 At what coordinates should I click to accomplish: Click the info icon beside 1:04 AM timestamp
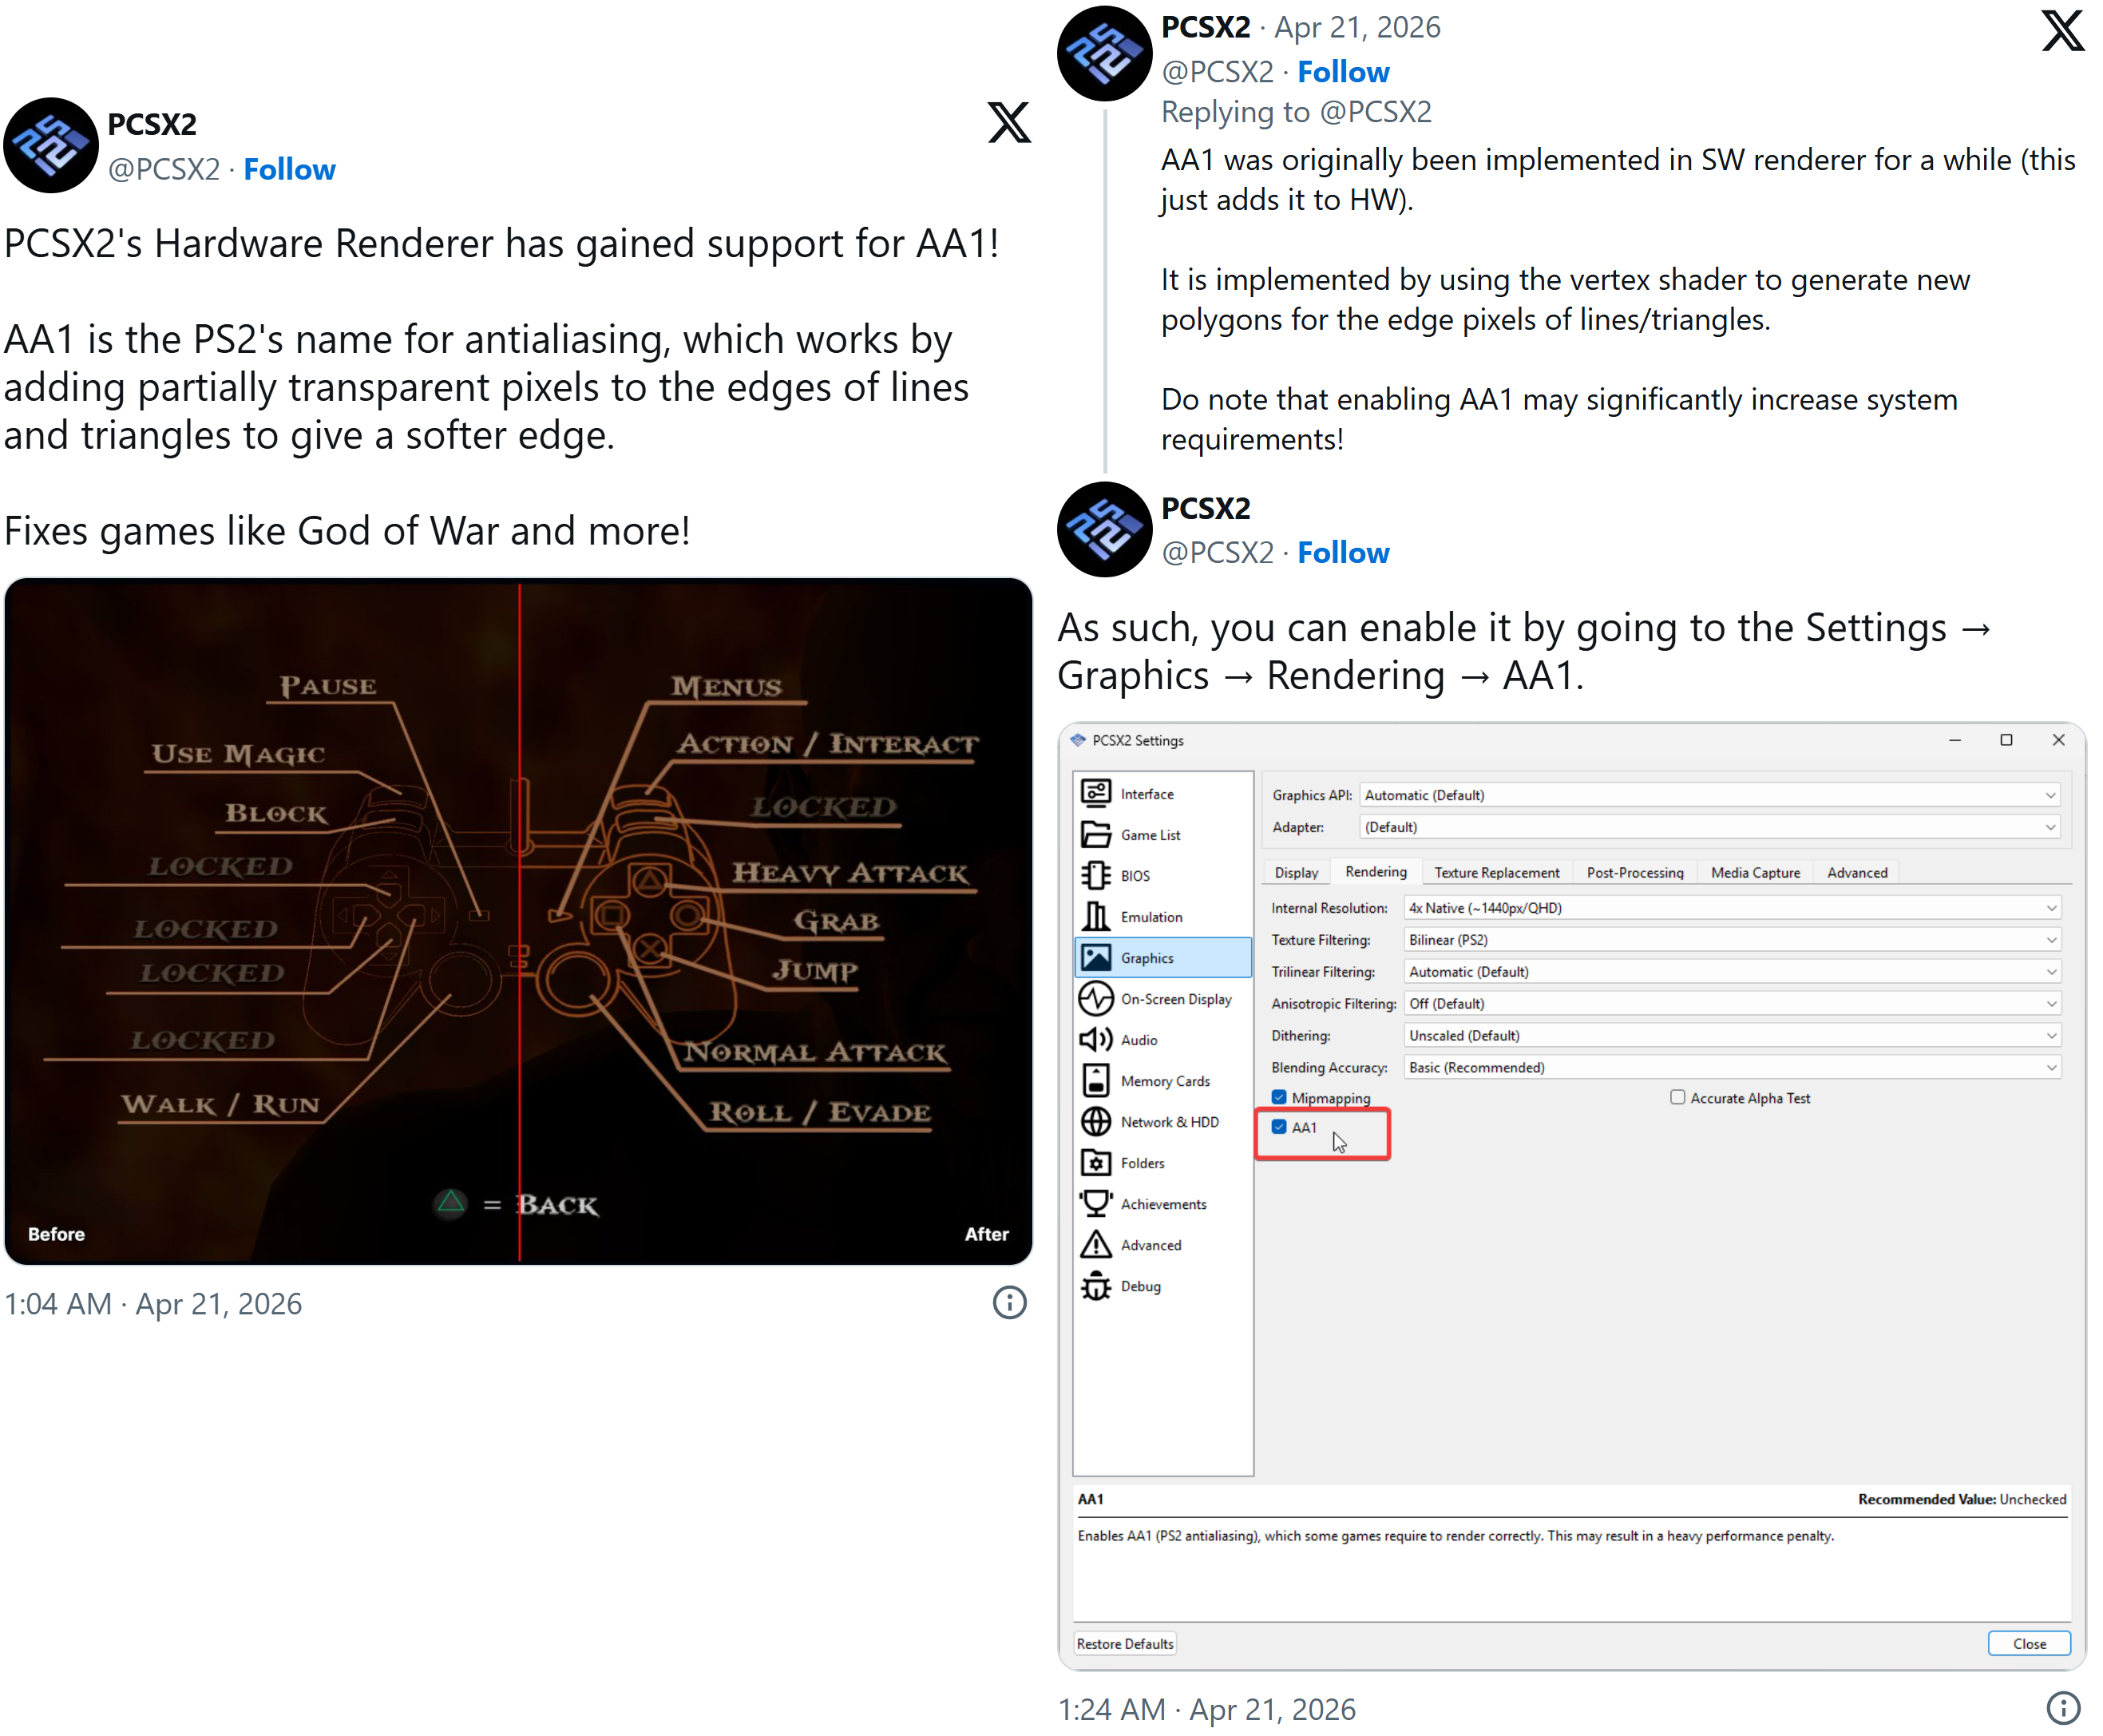tap(1009, 1303)
